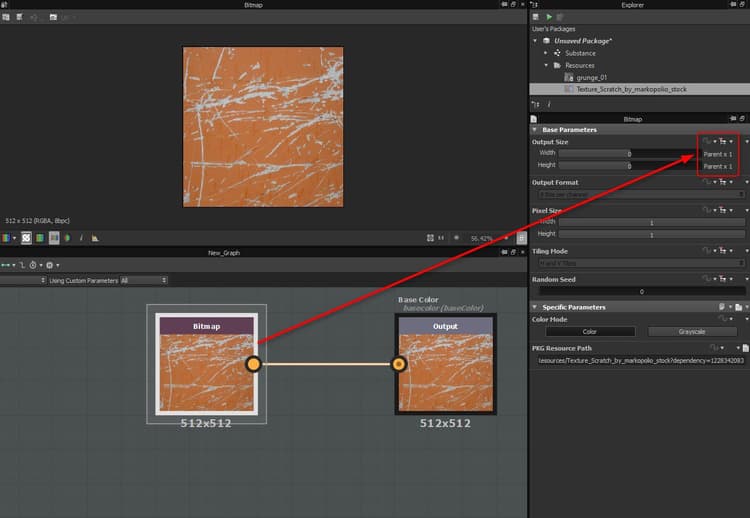
Task: Click the Bitmap node in the graph
Action: [207, 364]
